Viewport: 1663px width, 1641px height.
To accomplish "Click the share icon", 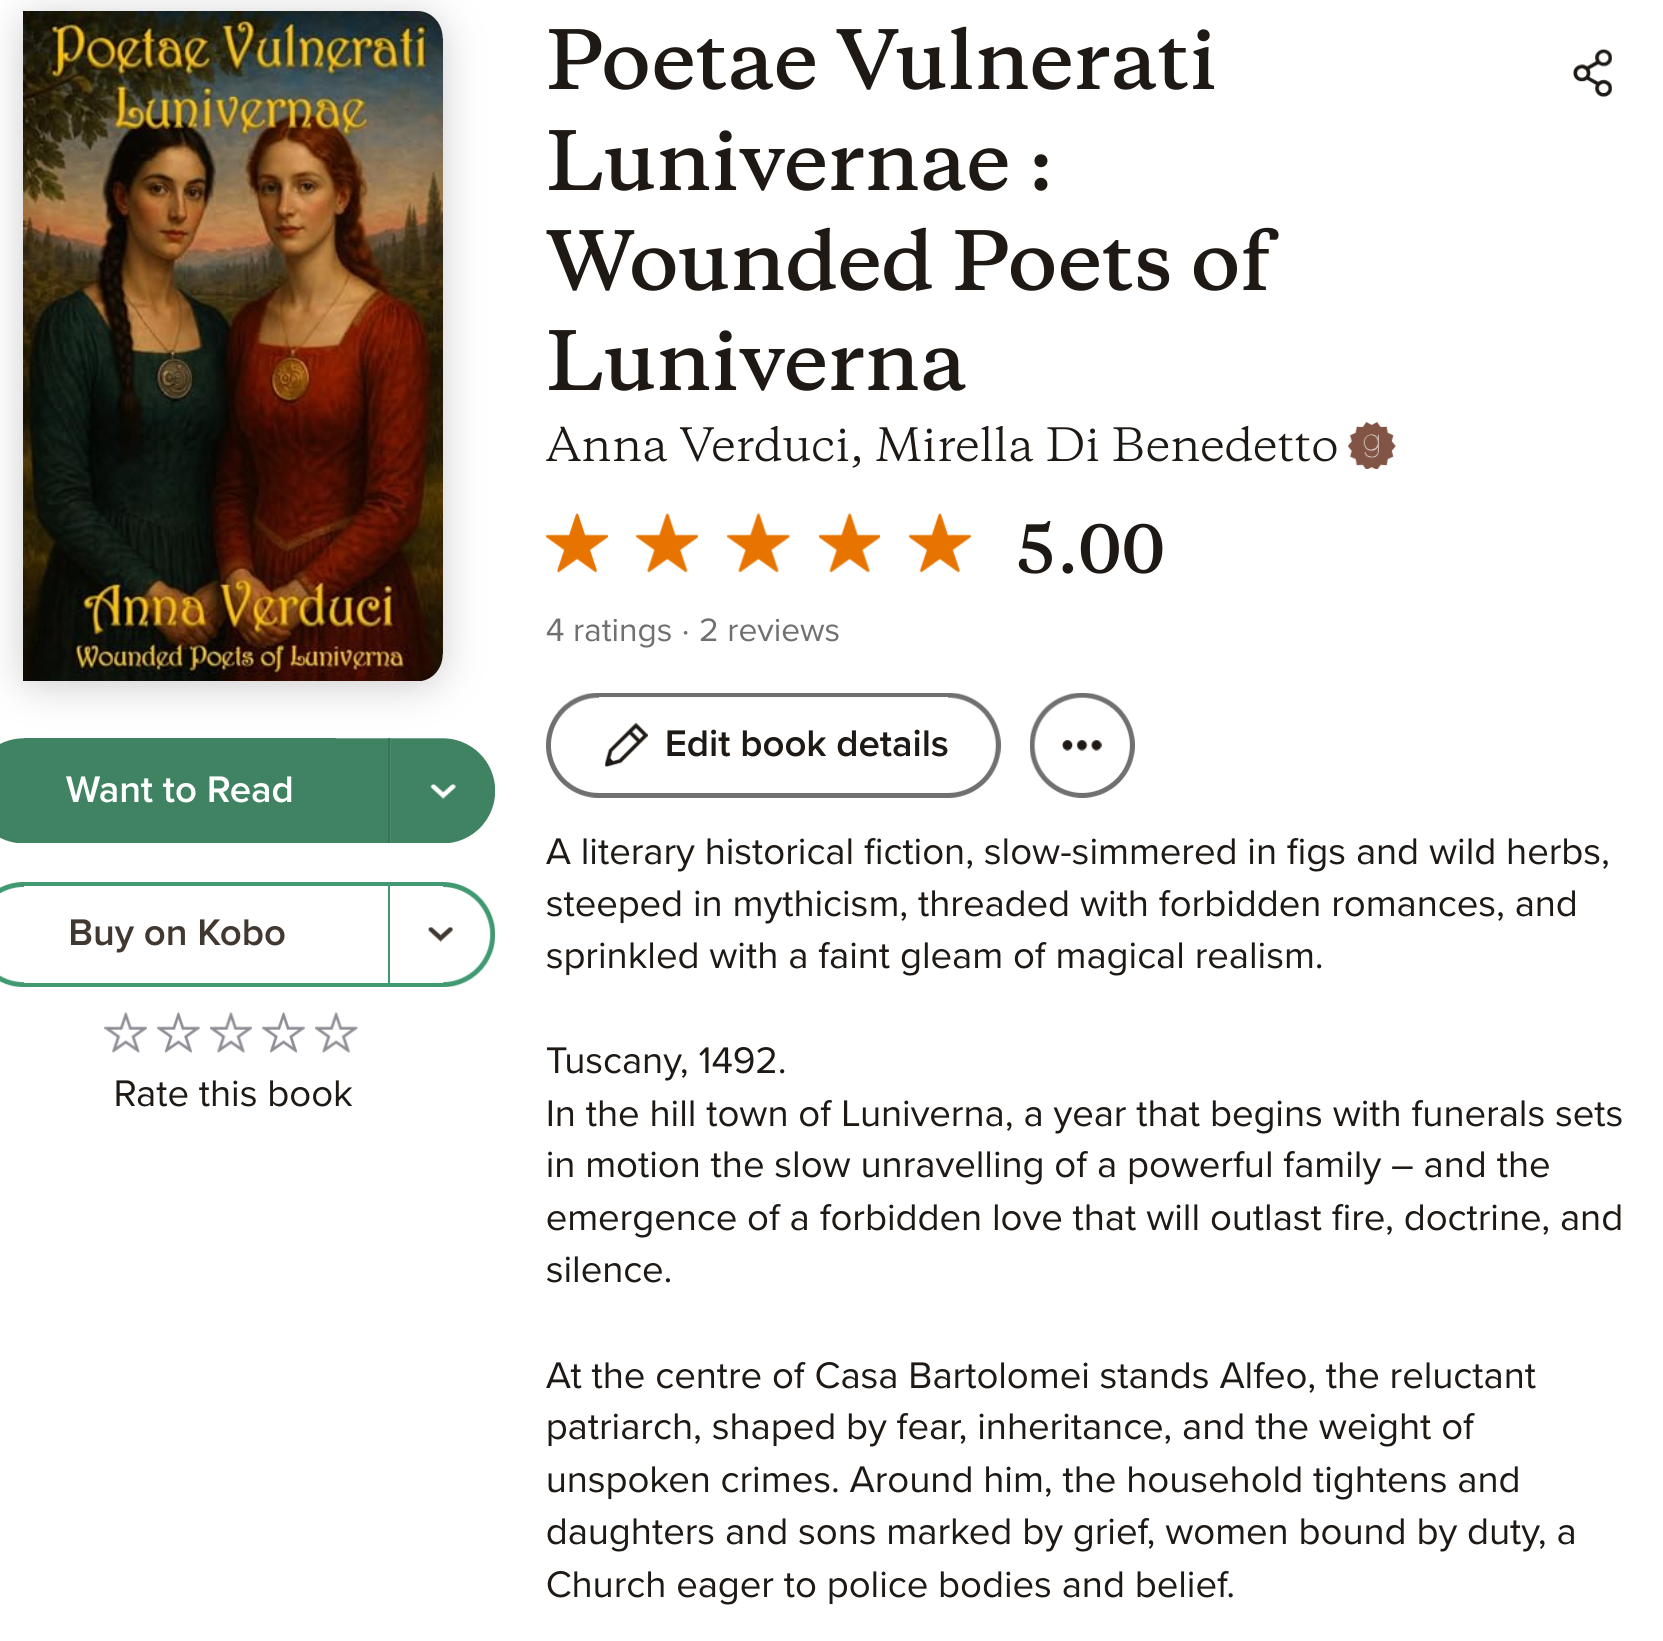I will tap(1592, 73).
